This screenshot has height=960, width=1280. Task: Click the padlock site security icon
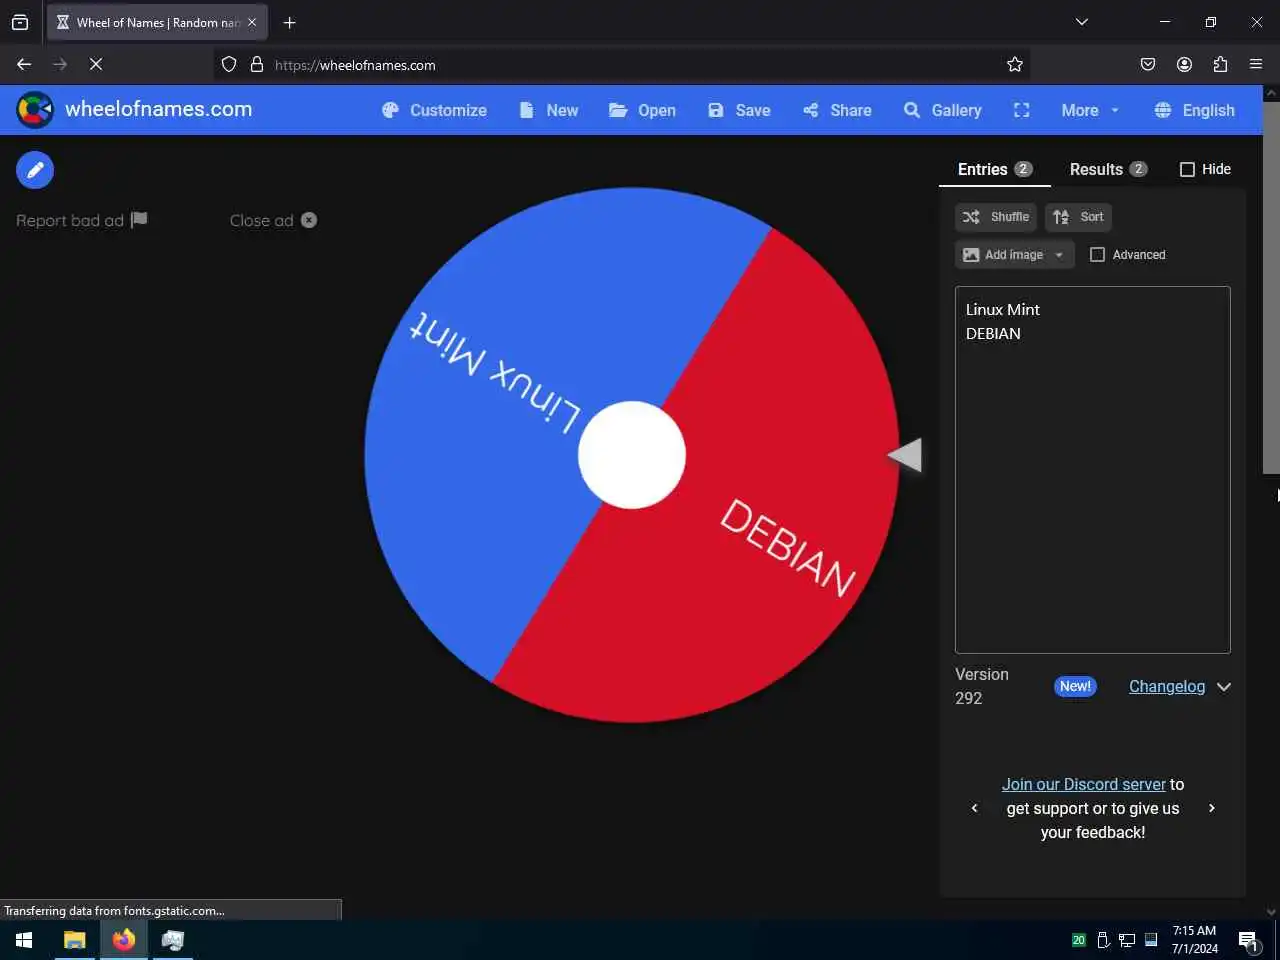coord(257,64)
